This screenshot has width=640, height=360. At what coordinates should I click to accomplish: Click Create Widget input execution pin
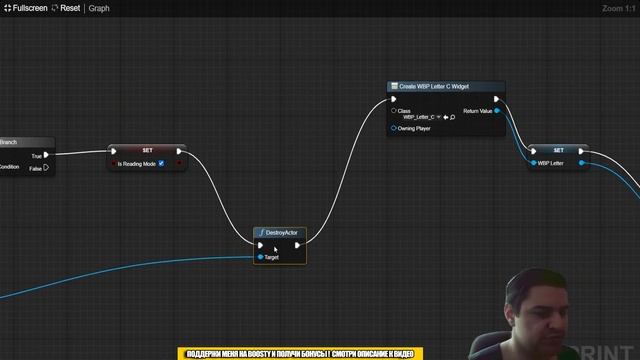393,99
